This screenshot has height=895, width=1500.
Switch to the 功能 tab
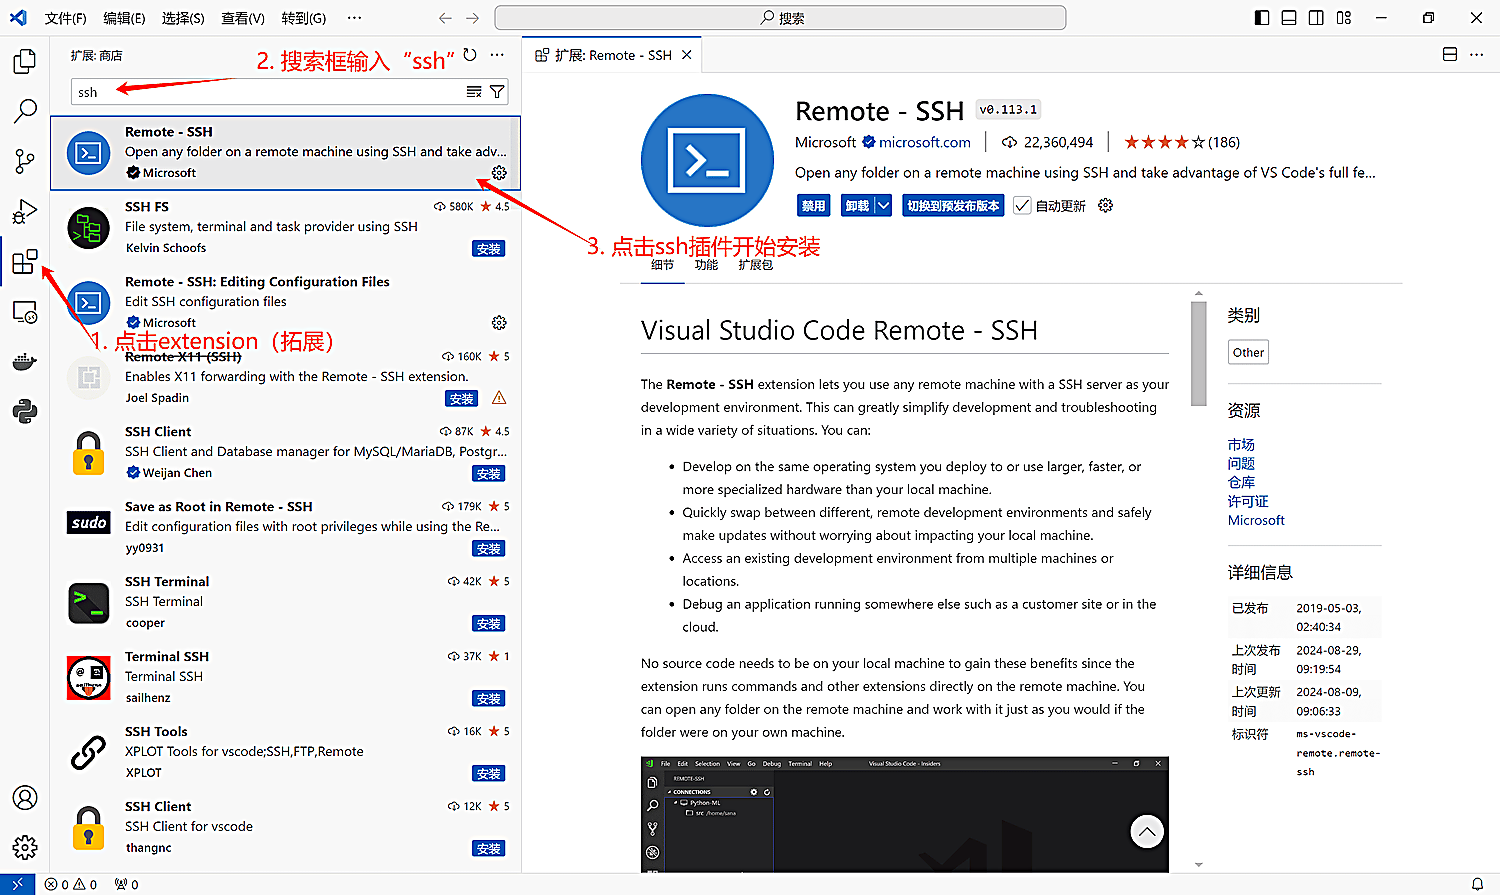(706, 265)
